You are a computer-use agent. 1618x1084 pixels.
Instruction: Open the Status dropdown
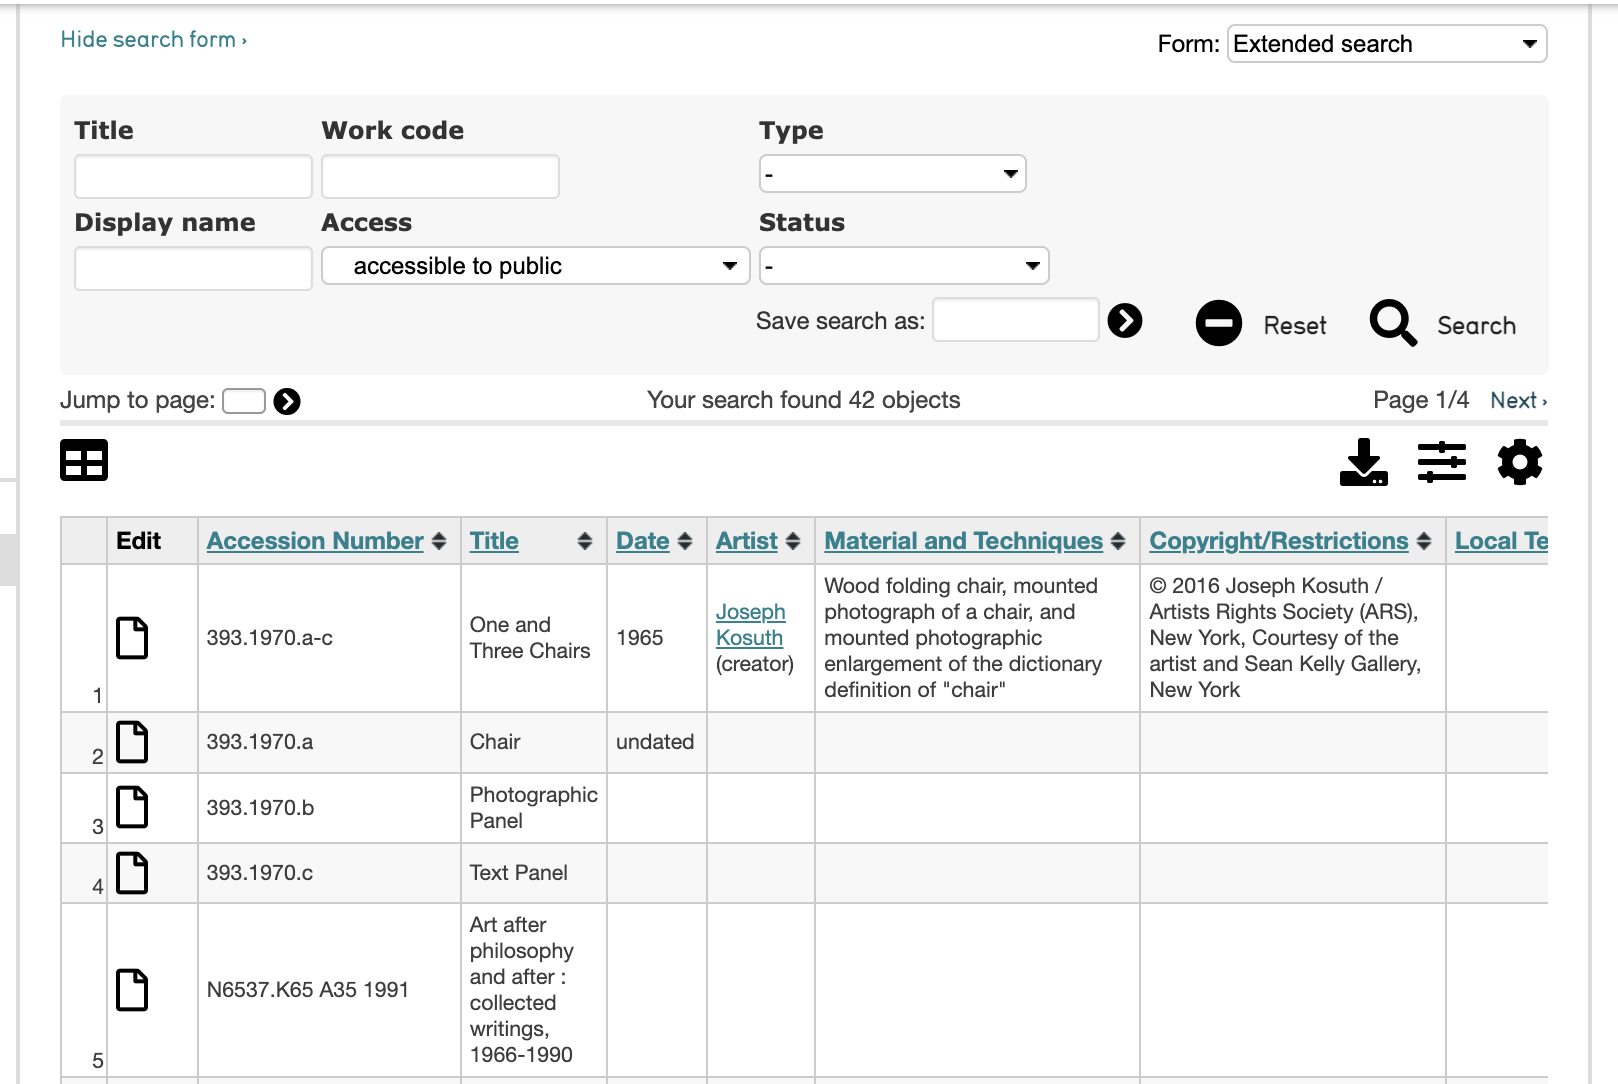(x=904, y=266)
